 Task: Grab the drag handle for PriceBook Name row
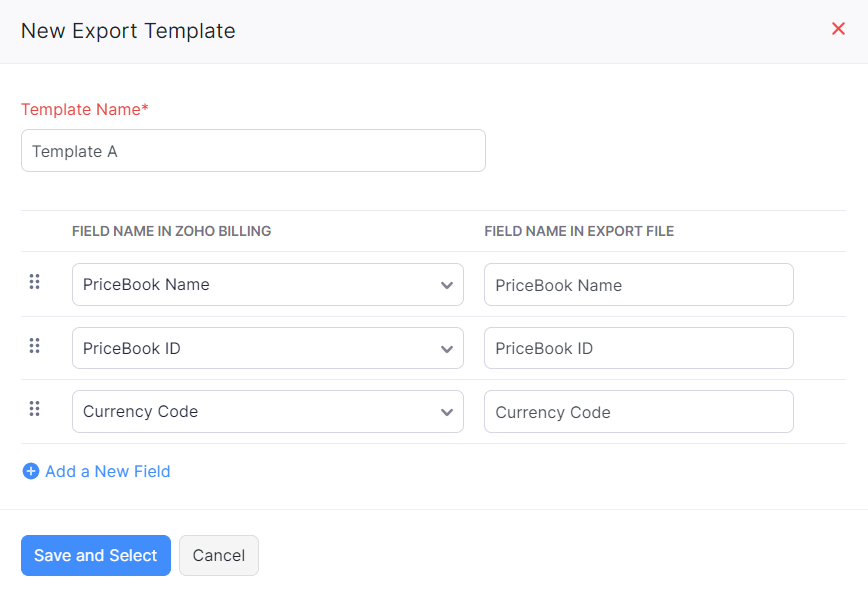[x=34, y=282]
